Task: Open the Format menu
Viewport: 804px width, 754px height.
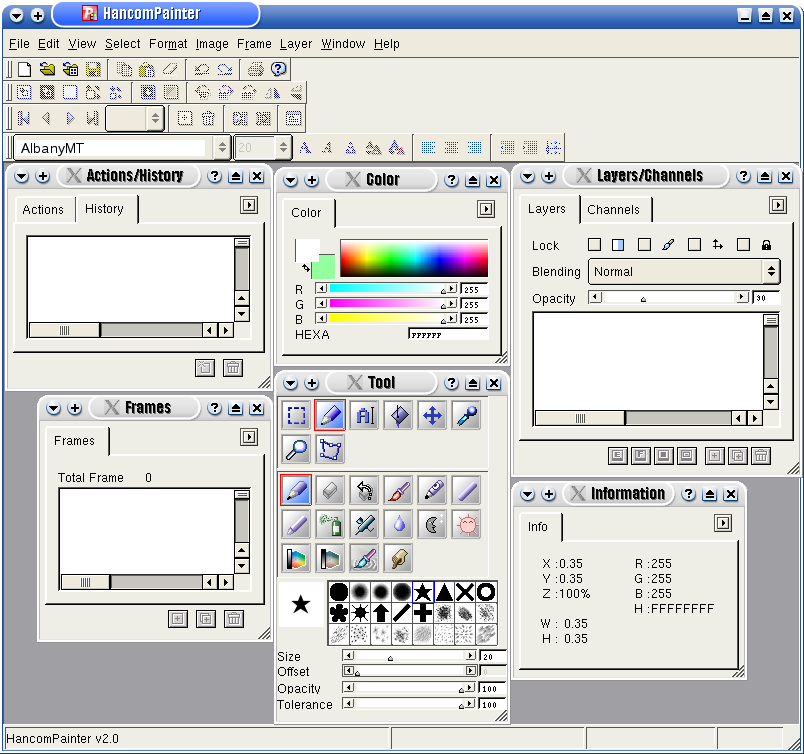Action: point(168,44)
